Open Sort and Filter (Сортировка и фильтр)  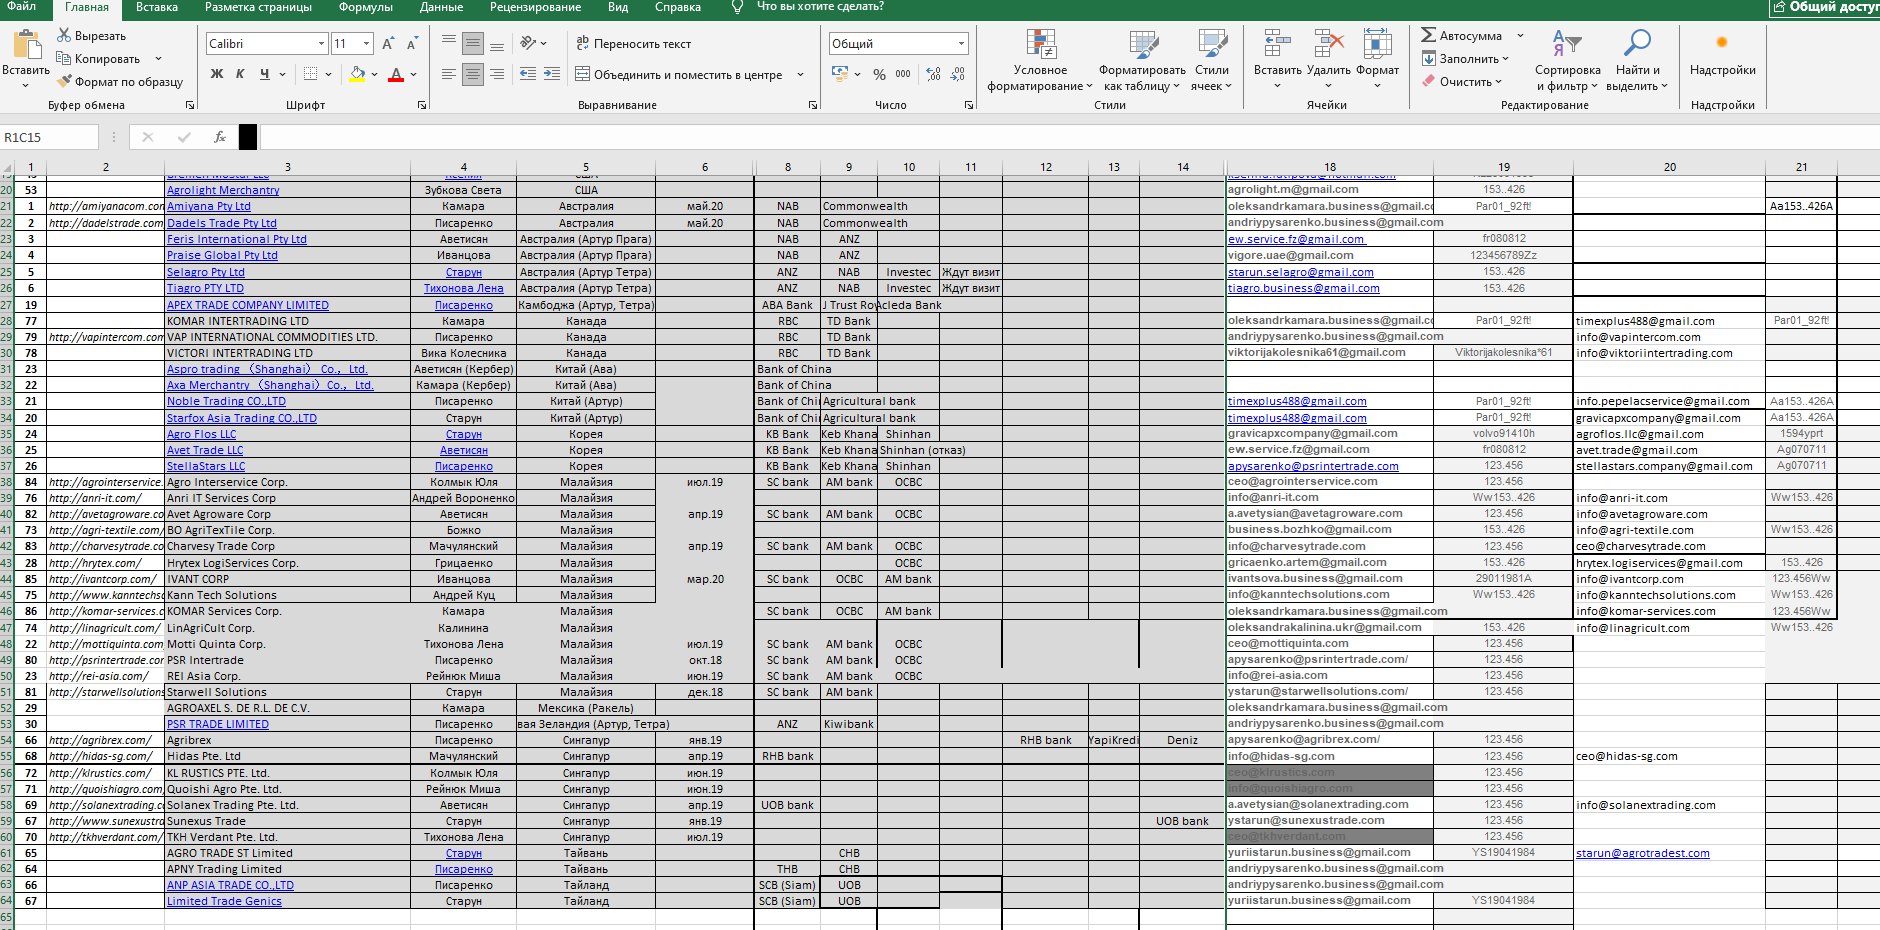coord(1567,60)
